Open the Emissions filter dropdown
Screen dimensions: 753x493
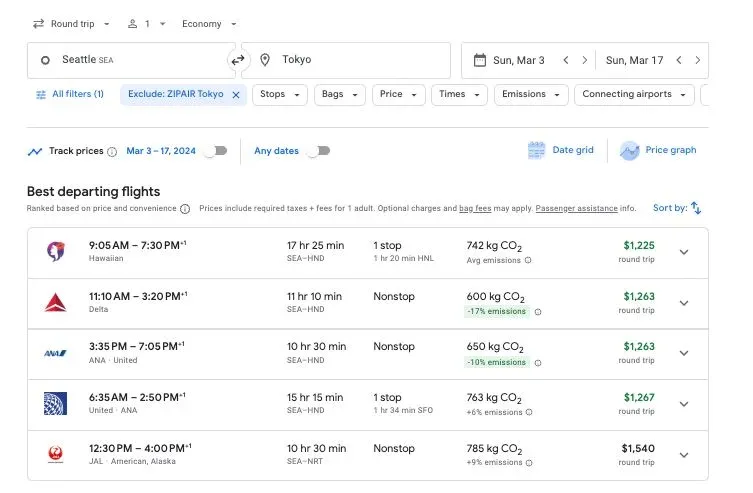pos(531,95)
